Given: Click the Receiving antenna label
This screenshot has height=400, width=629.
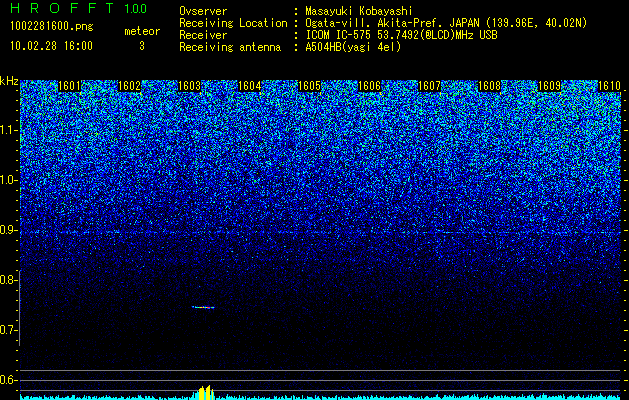Looking at the screenshot, I should click(x=230, y=47).
